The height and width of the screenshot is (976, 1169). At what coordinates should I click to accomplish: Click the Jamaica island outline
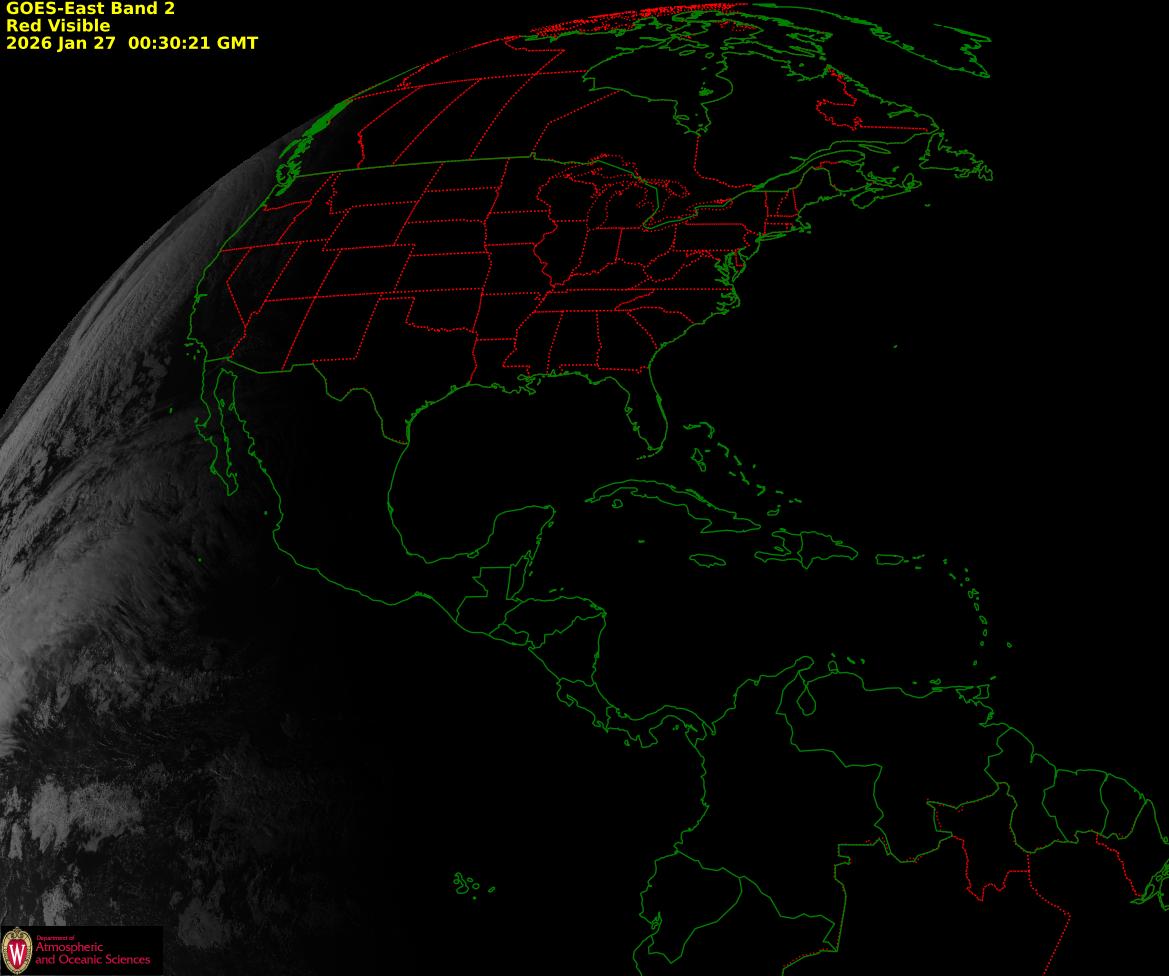coord(708,560)
